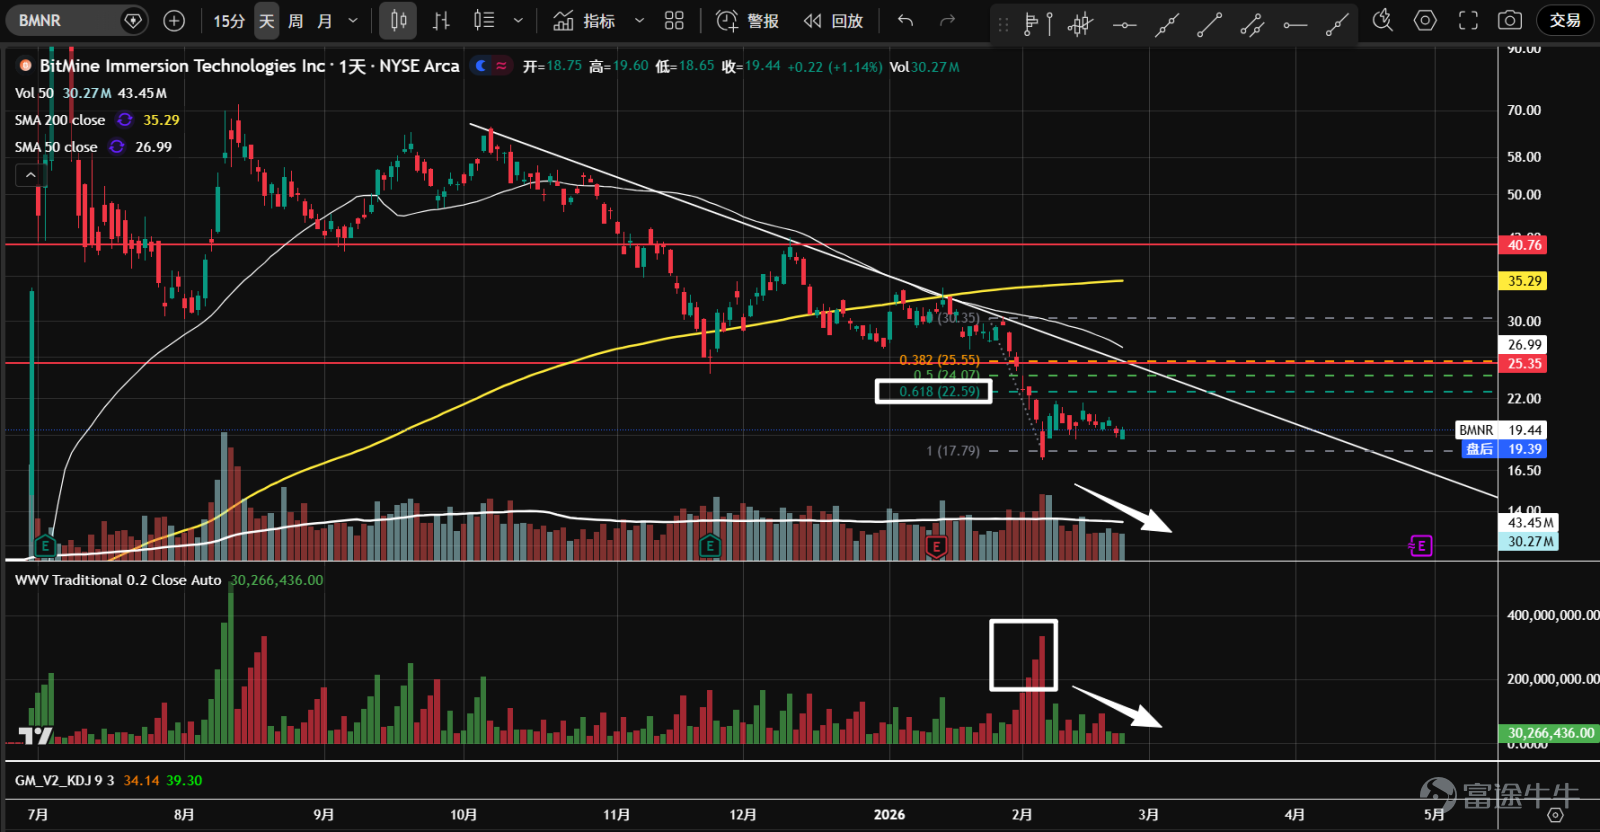Open the 指标 indicators dialog

[x=584, y=20]
